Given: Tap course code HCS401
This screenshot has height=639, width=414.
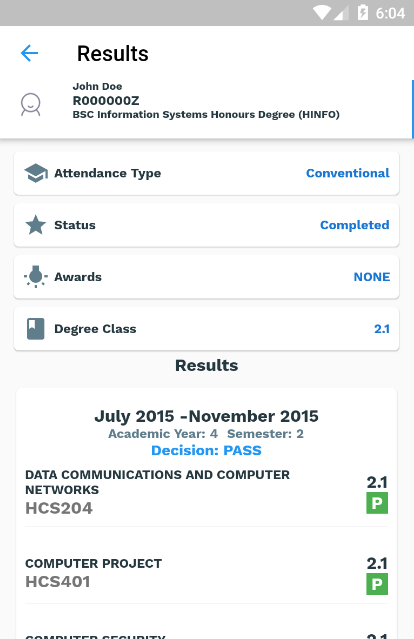Looking at the screenshot, I should pyautogui.click(x=57, y=582).
